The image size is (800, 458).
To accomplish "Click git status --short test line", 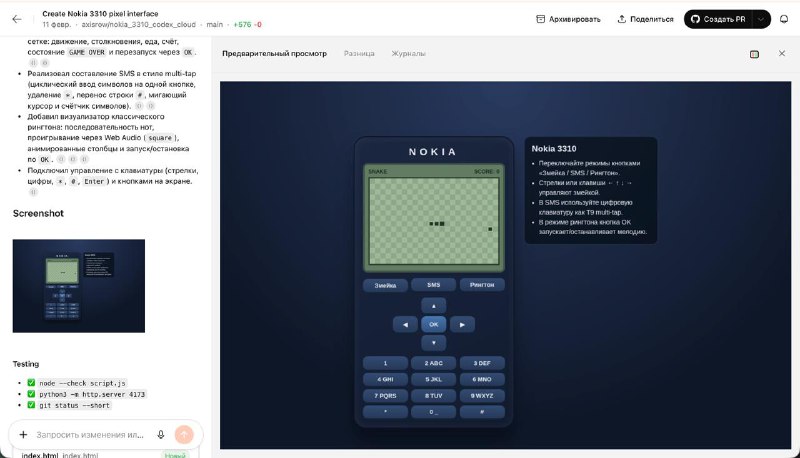I will coord(74,405).
